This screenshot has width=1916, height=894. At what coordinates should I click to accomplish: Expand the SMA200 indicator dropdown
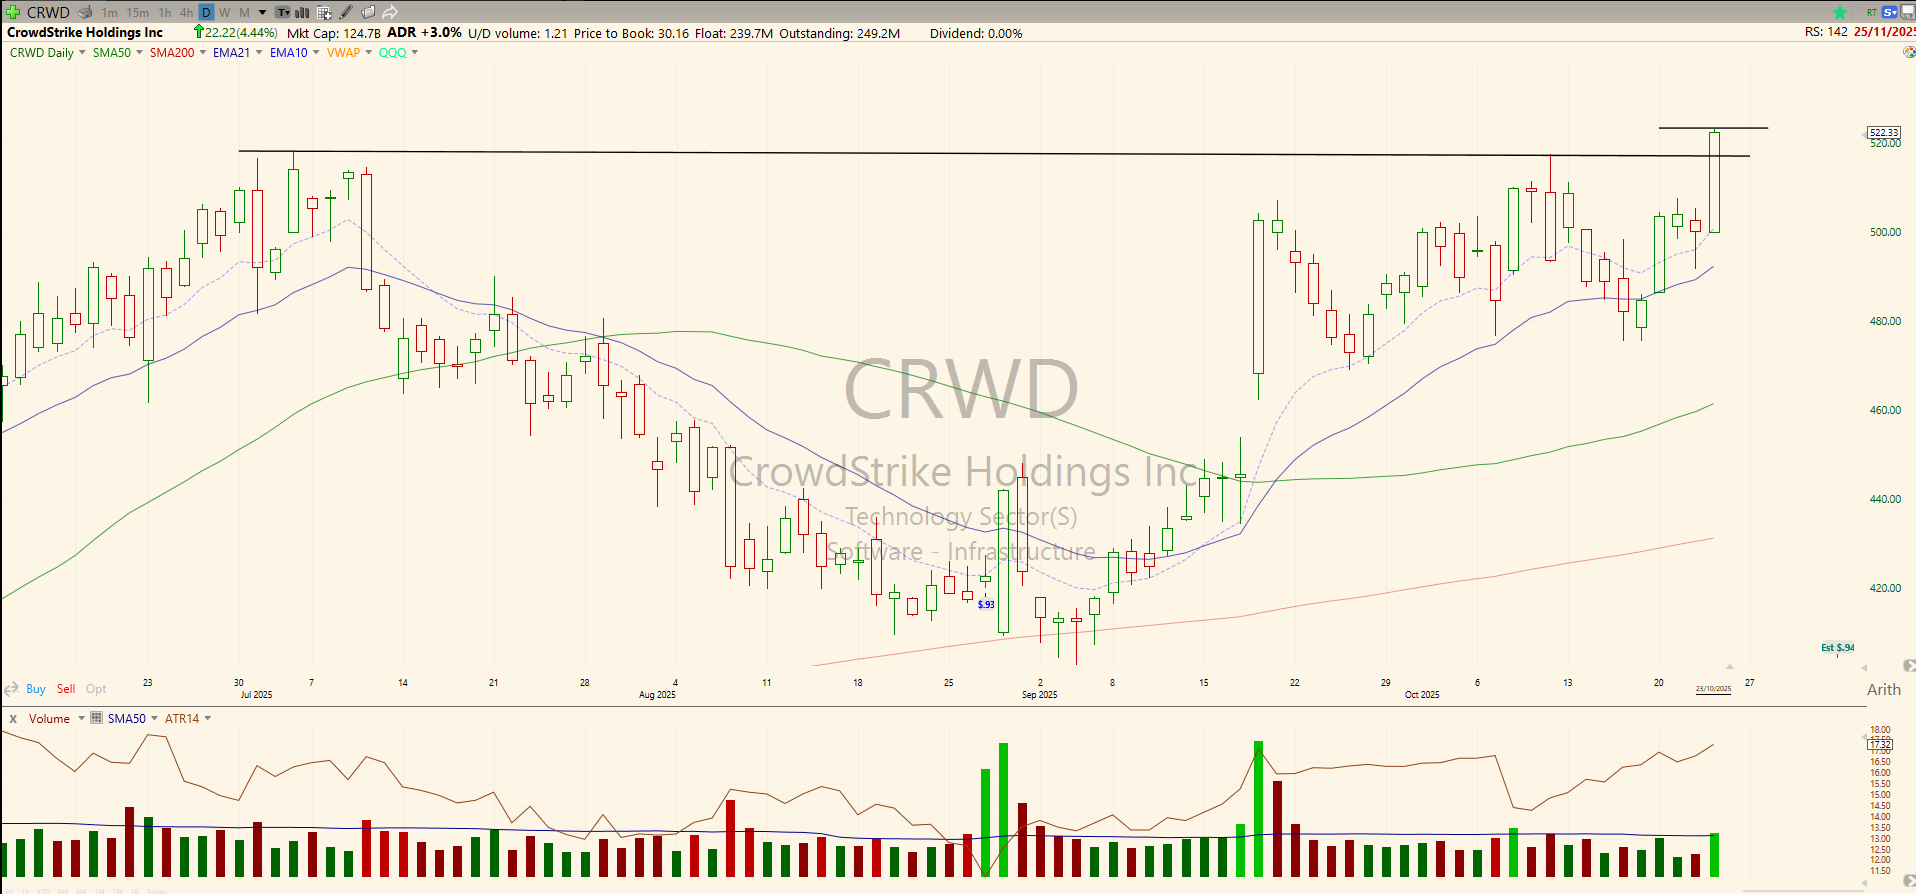click(203, 53)
